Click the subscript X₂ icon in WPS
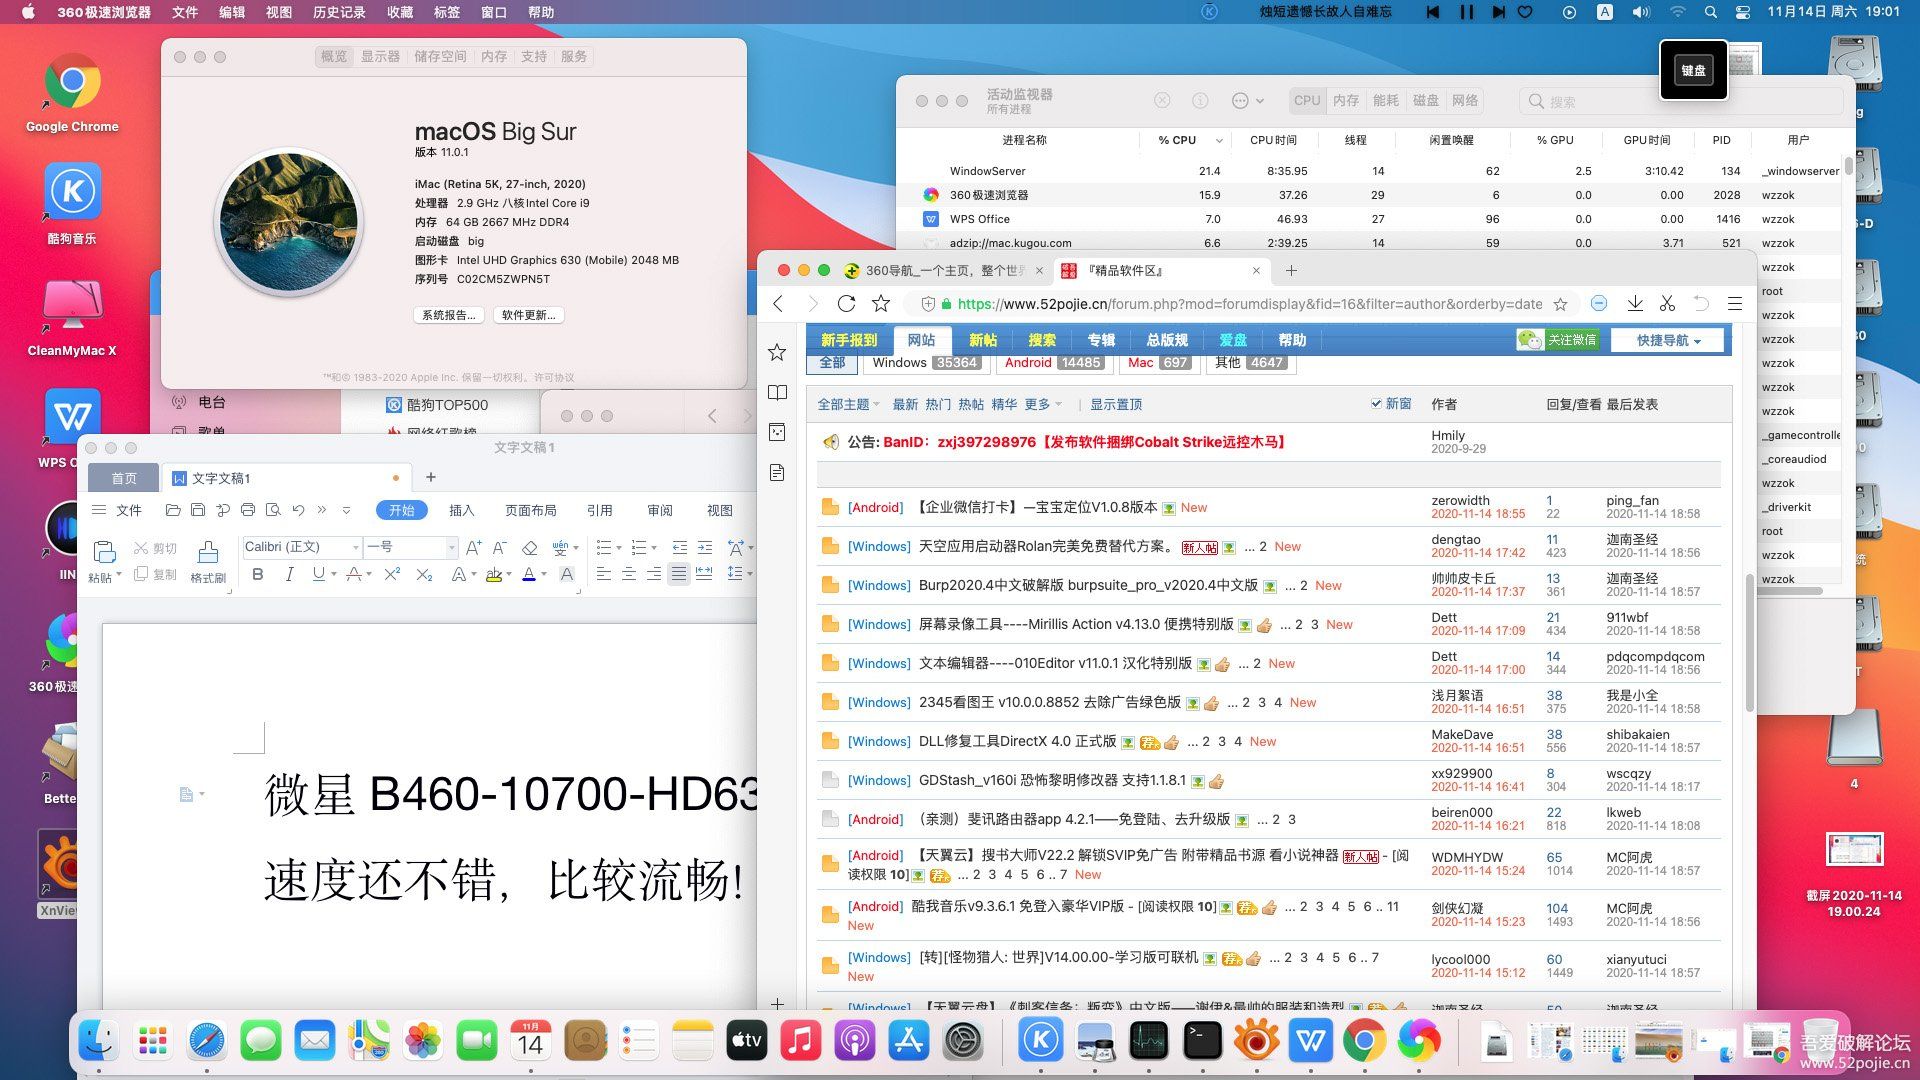The image size is (1920, 1080). pos(424,574)
